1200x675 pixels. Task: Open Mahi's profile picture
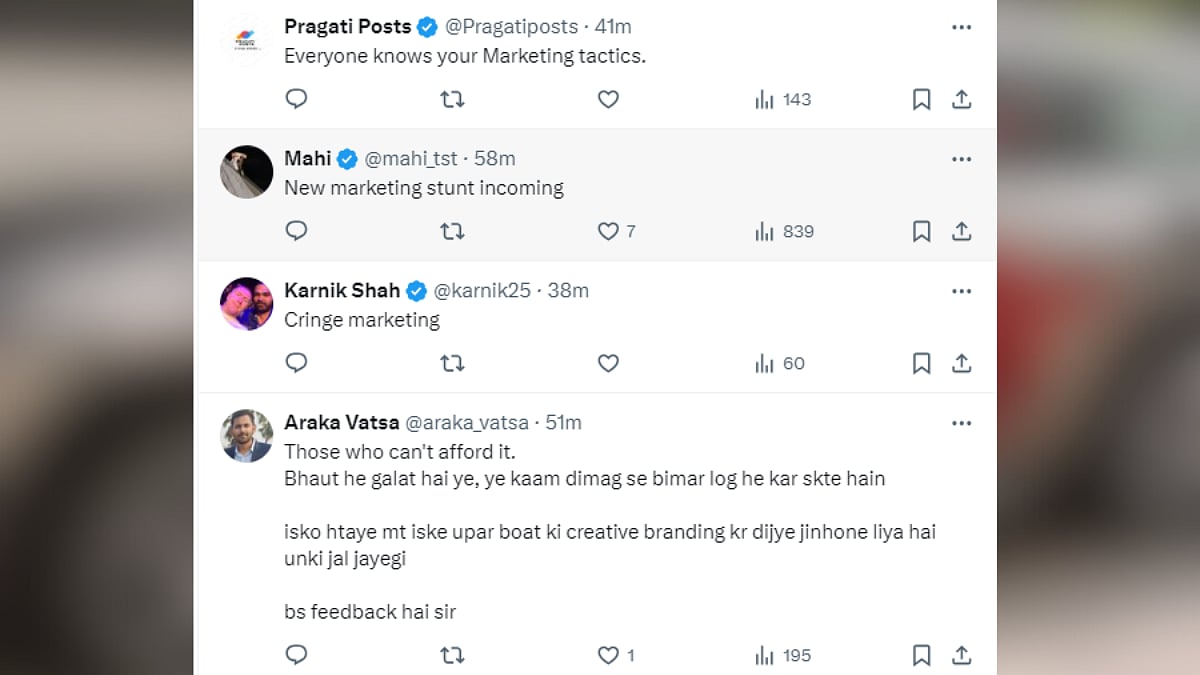[x=246, y=172]
